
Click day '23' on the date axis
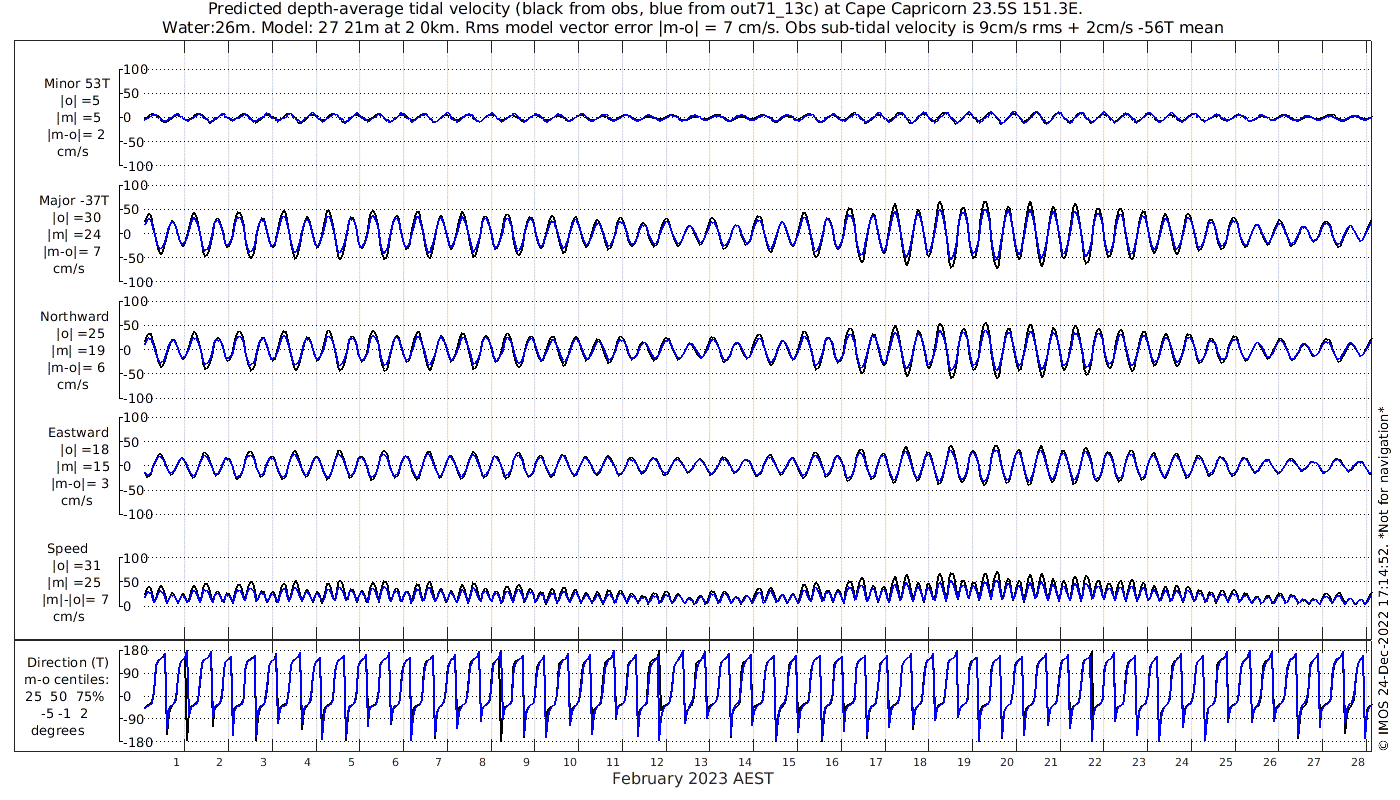point(1138,761)
